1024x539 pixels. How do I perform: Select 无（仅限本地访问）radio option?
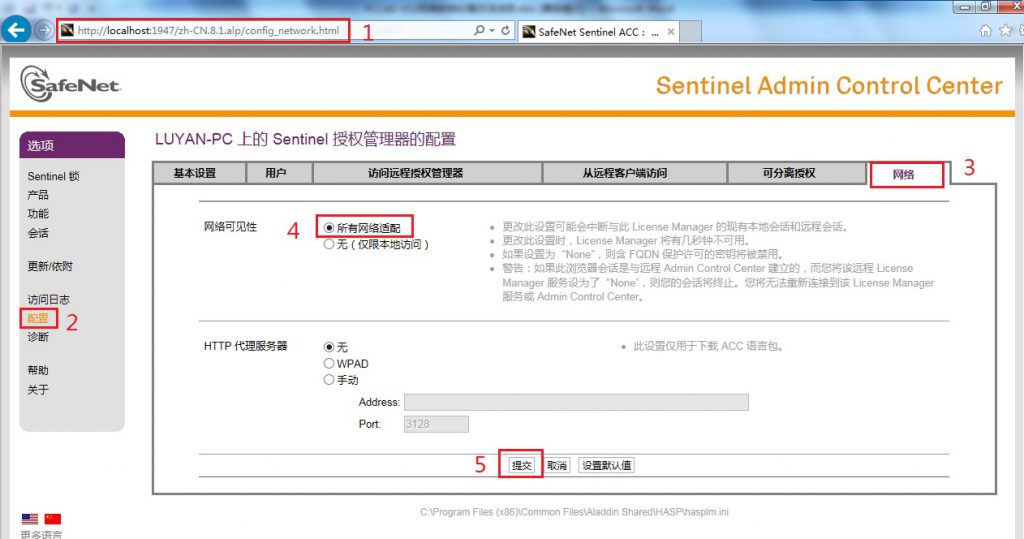(x=329, y=244)
